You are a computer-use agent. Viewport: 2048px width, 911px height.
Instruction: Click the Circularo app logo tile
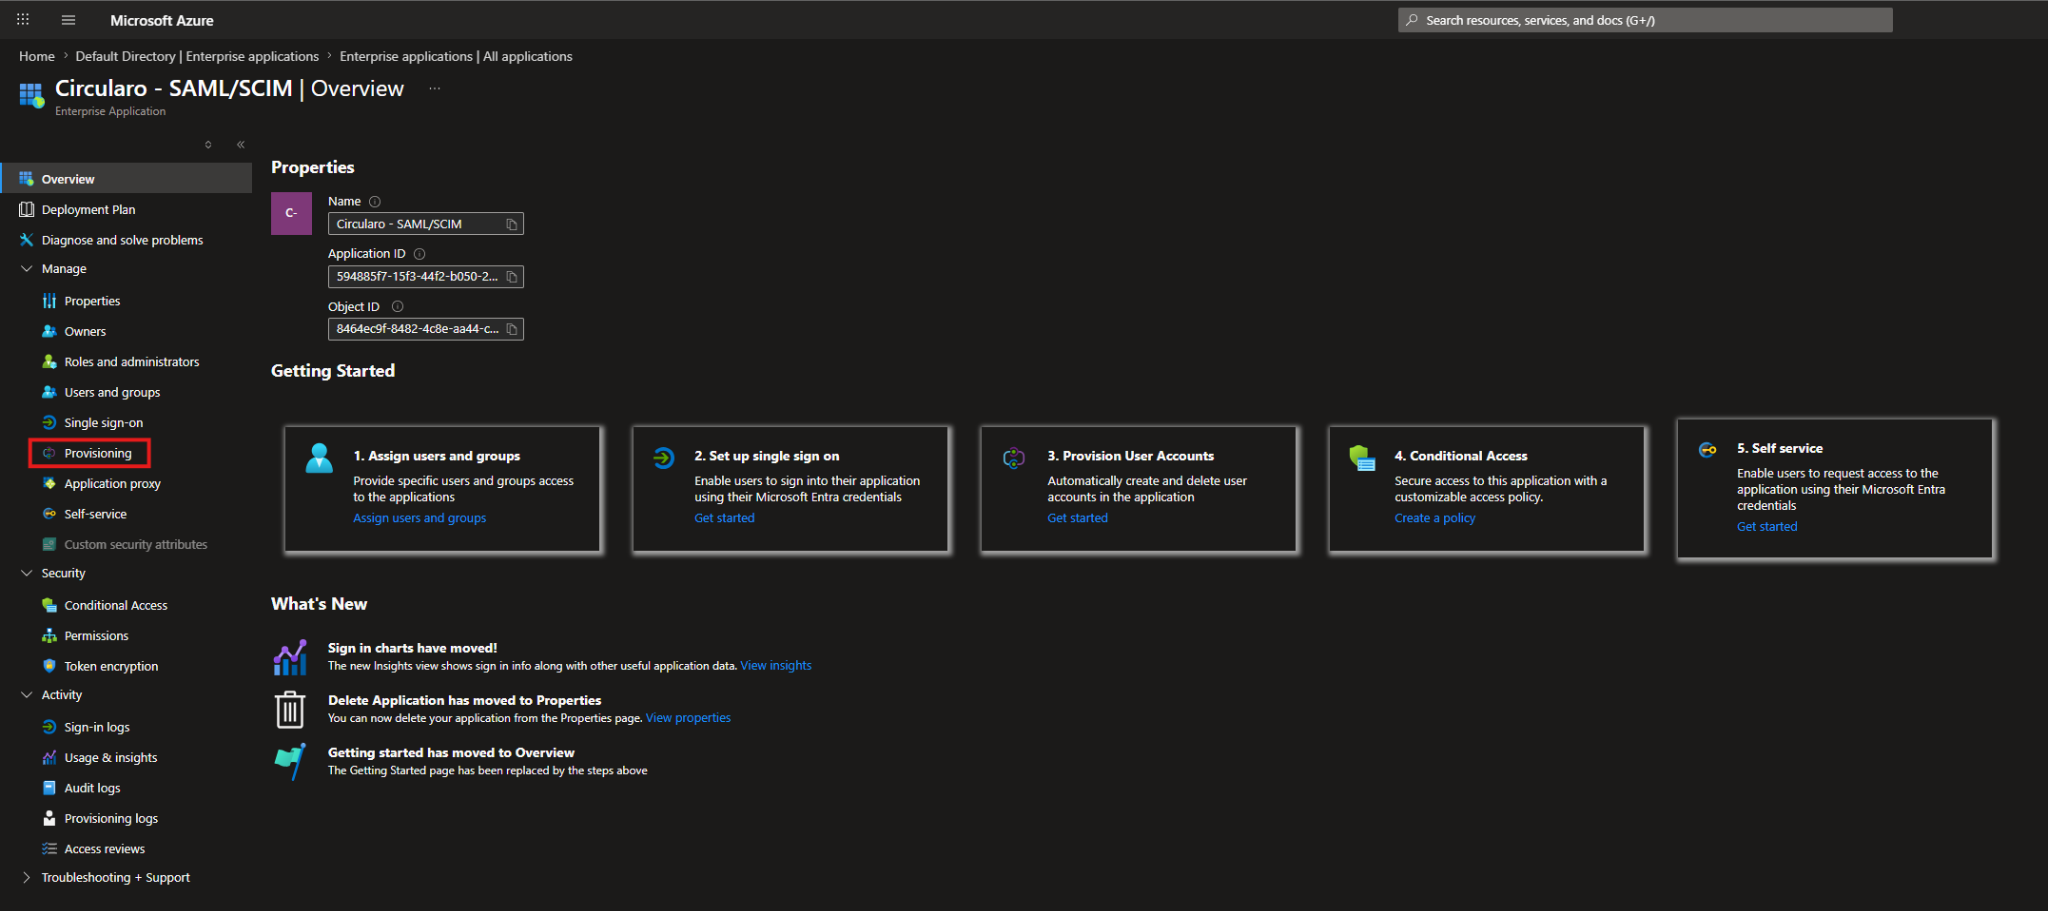coord(291,213)
